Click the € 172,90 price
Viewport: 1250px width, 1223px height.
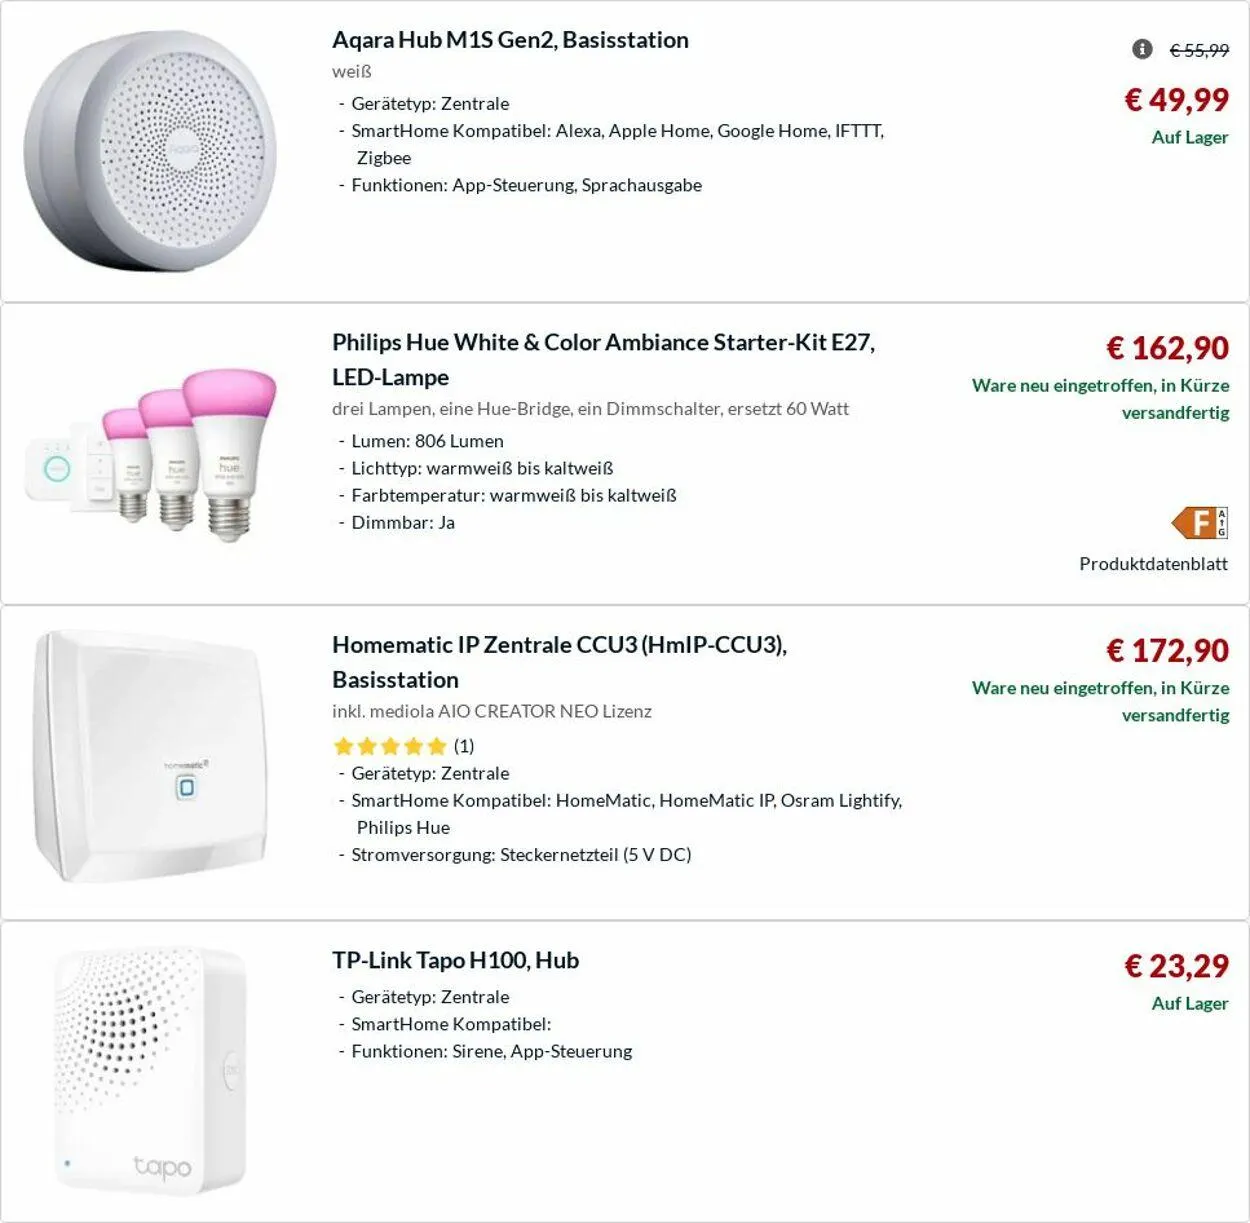(1167, 650)
